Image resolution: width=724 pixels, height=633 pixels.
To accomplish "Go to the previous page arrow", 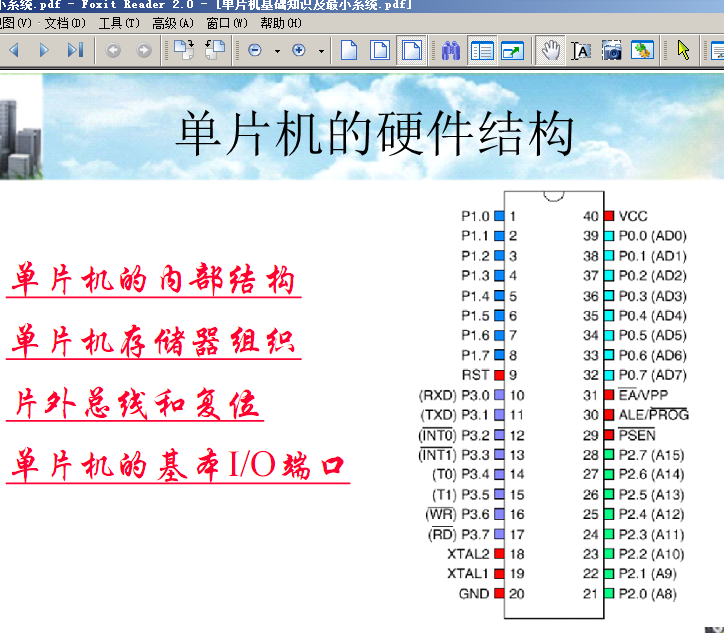I will tap(13, 50).
